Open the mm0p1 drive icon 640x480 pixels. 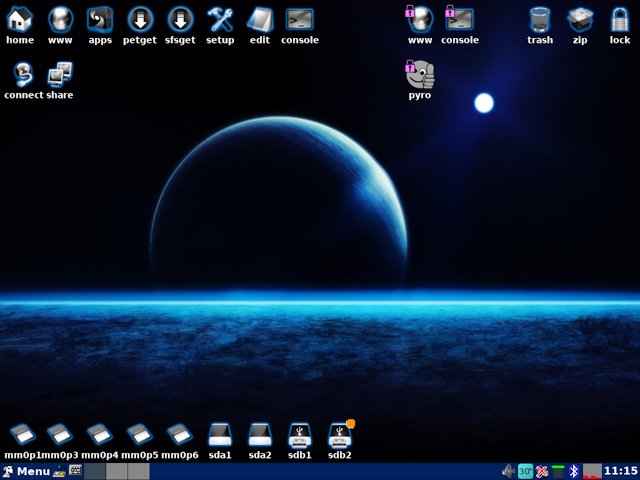pos(23,434)
